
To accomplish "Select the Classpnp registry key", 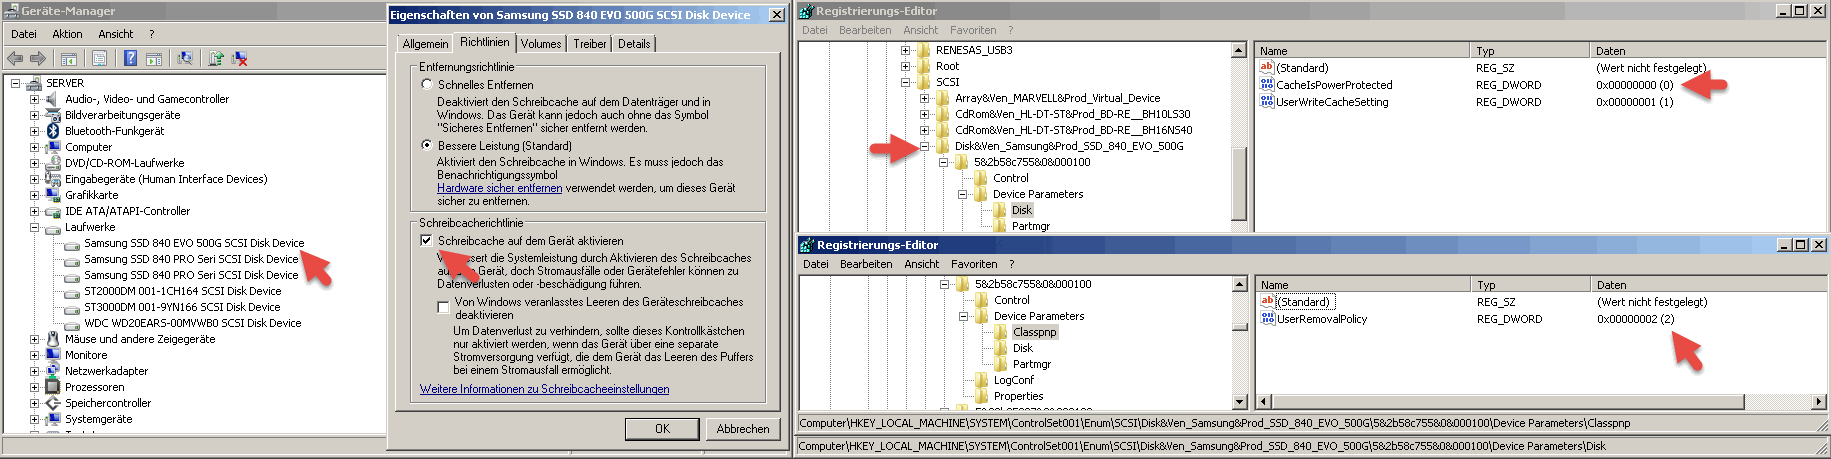I will pos(1034,332).
